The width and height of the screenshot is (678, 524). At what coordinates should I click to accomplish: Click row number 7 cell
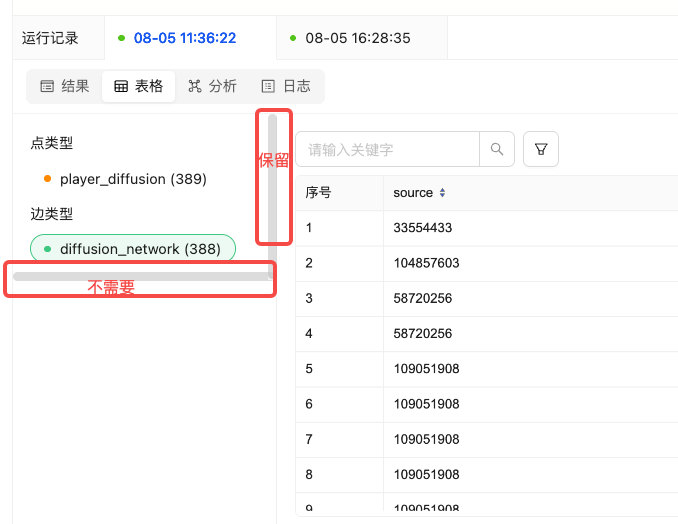tap(339, 439)
